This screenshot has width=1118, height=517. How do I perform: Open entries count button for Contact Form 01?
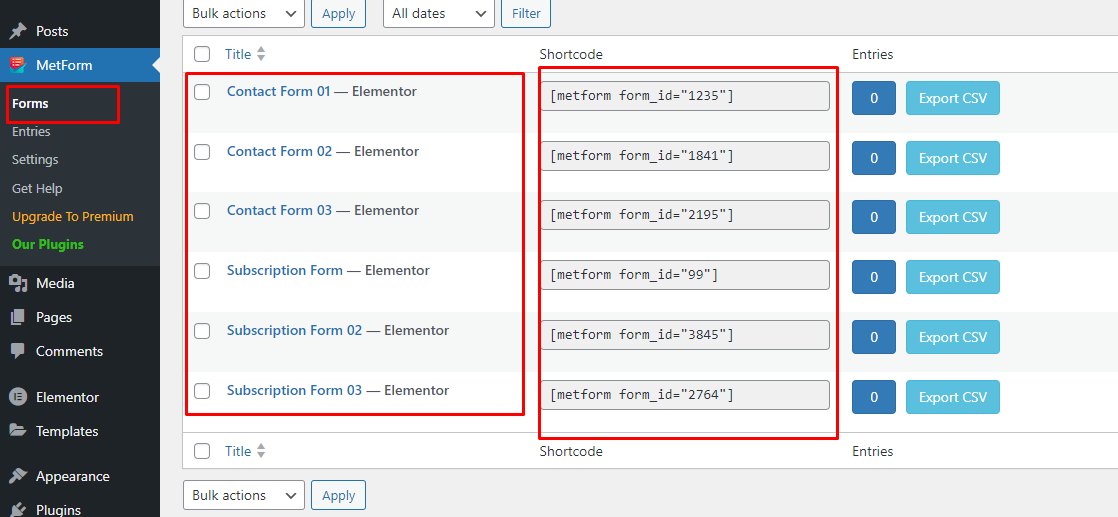[874, 98]
